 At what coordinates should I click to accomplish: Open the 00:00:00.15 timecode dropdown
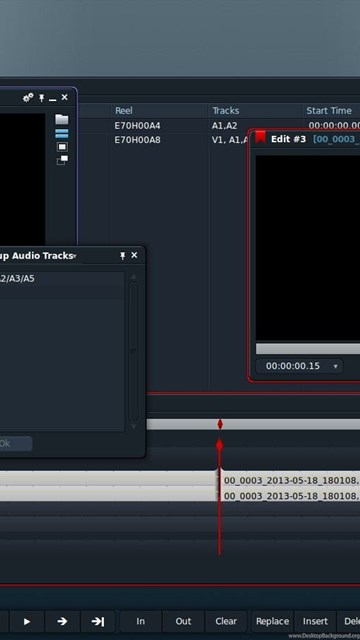pos(336,366)
